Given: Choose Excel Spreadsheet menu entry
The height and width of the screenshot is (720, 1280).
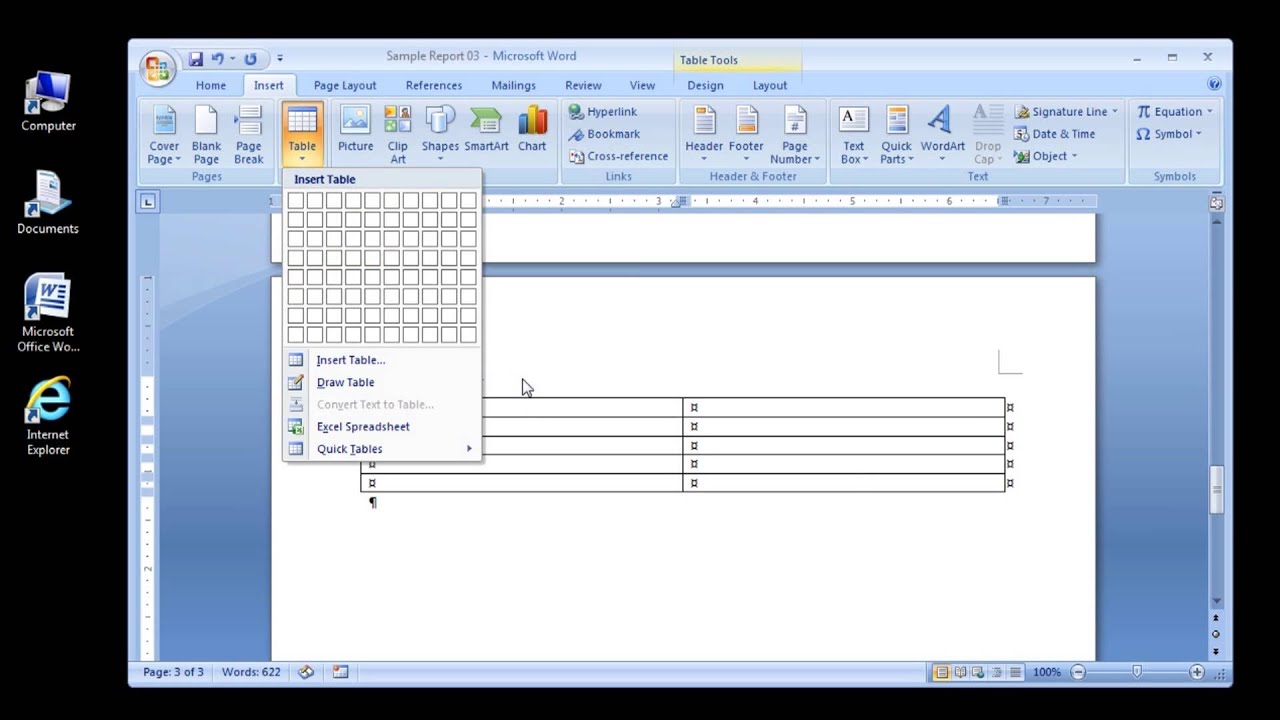Looking at the screenshot, I should (x=381, y=426).
